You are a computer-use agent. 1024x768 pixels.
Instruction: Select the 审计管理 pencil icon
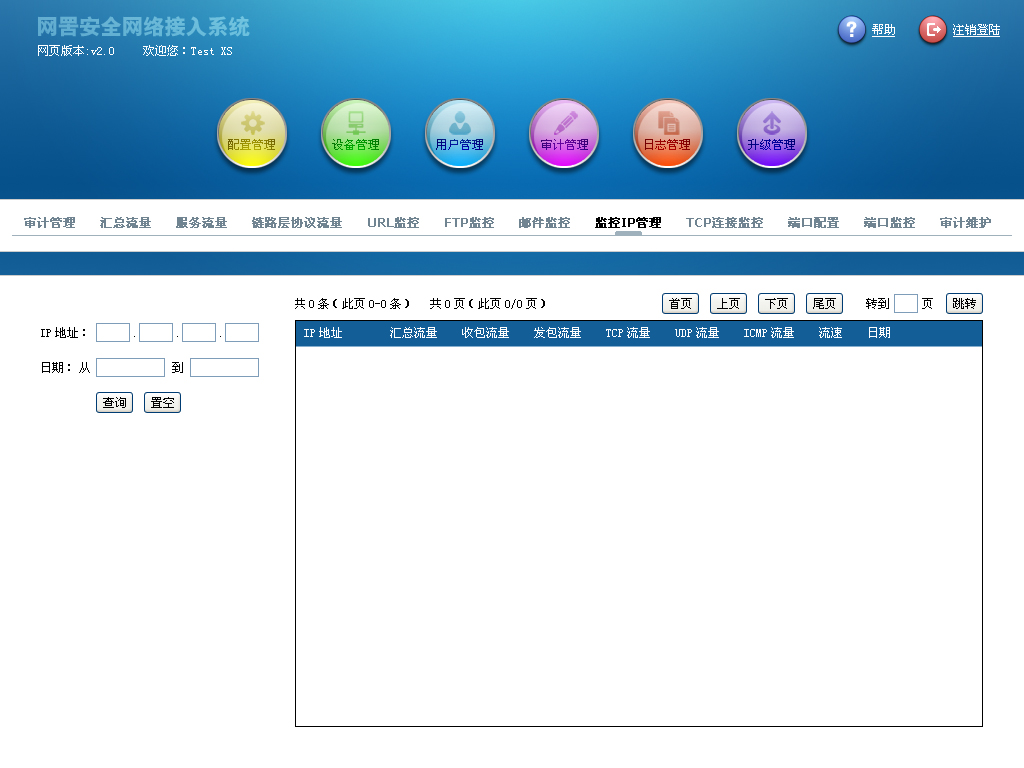(564, 133)
